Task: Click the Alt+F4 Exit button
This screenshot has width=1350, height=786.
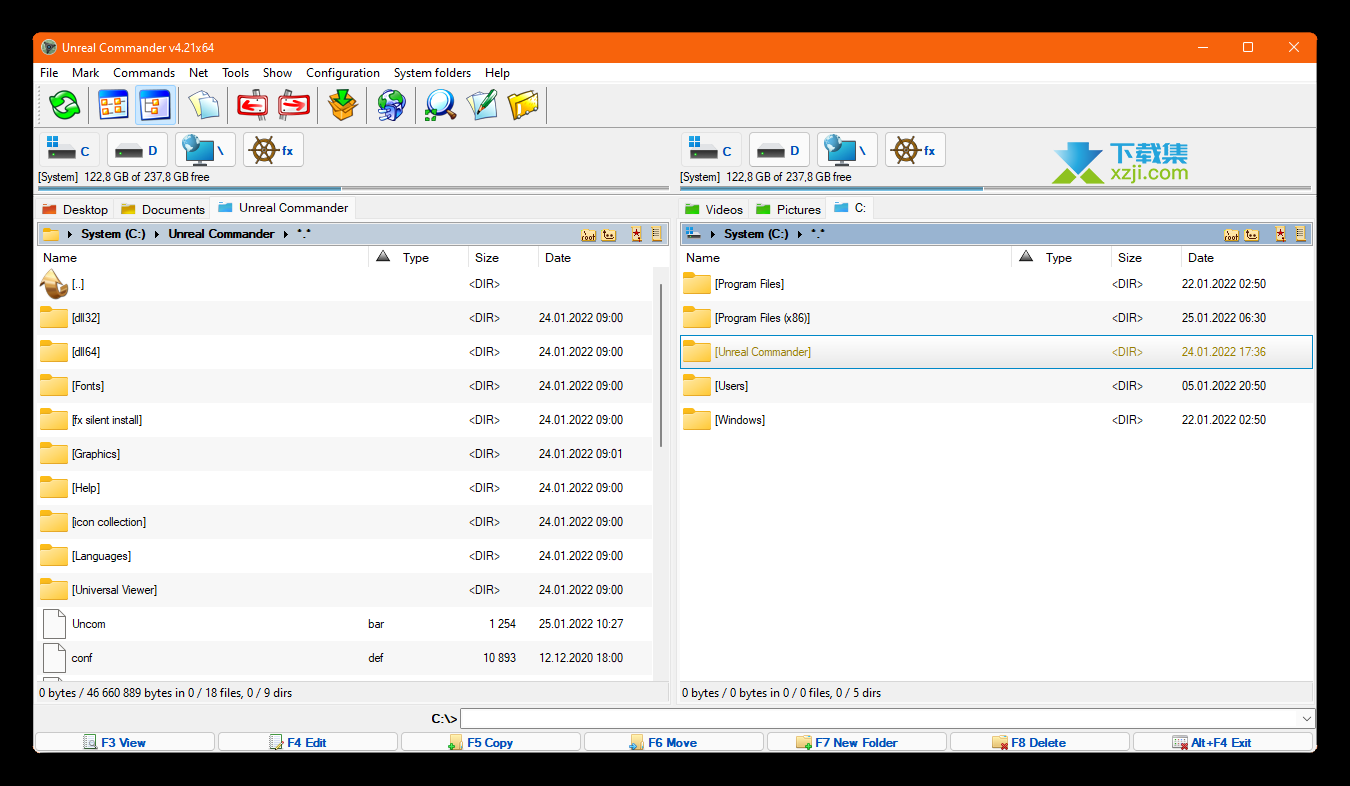Action: (x=1222, y=742)
